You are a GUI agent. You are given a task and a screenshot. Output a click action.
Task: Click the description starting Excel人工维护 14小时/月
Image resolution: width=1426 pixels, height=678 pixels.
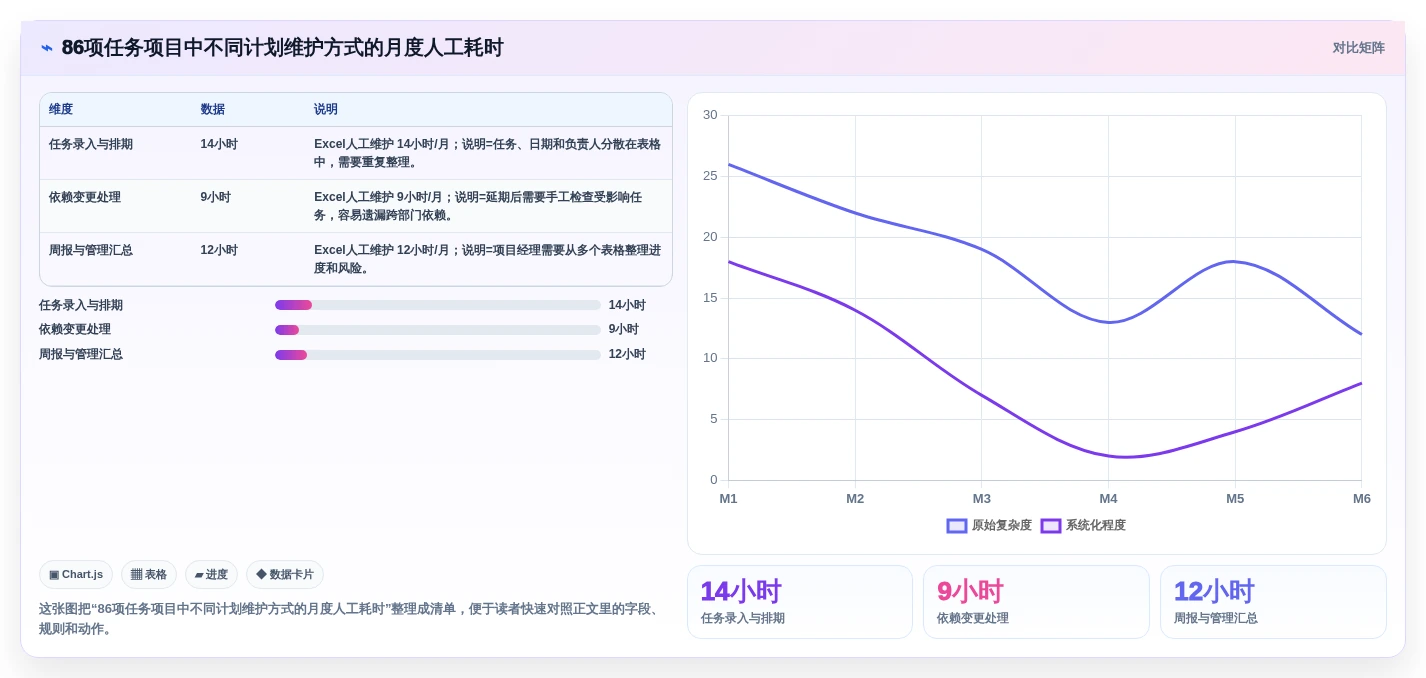(x=487, y=153)
